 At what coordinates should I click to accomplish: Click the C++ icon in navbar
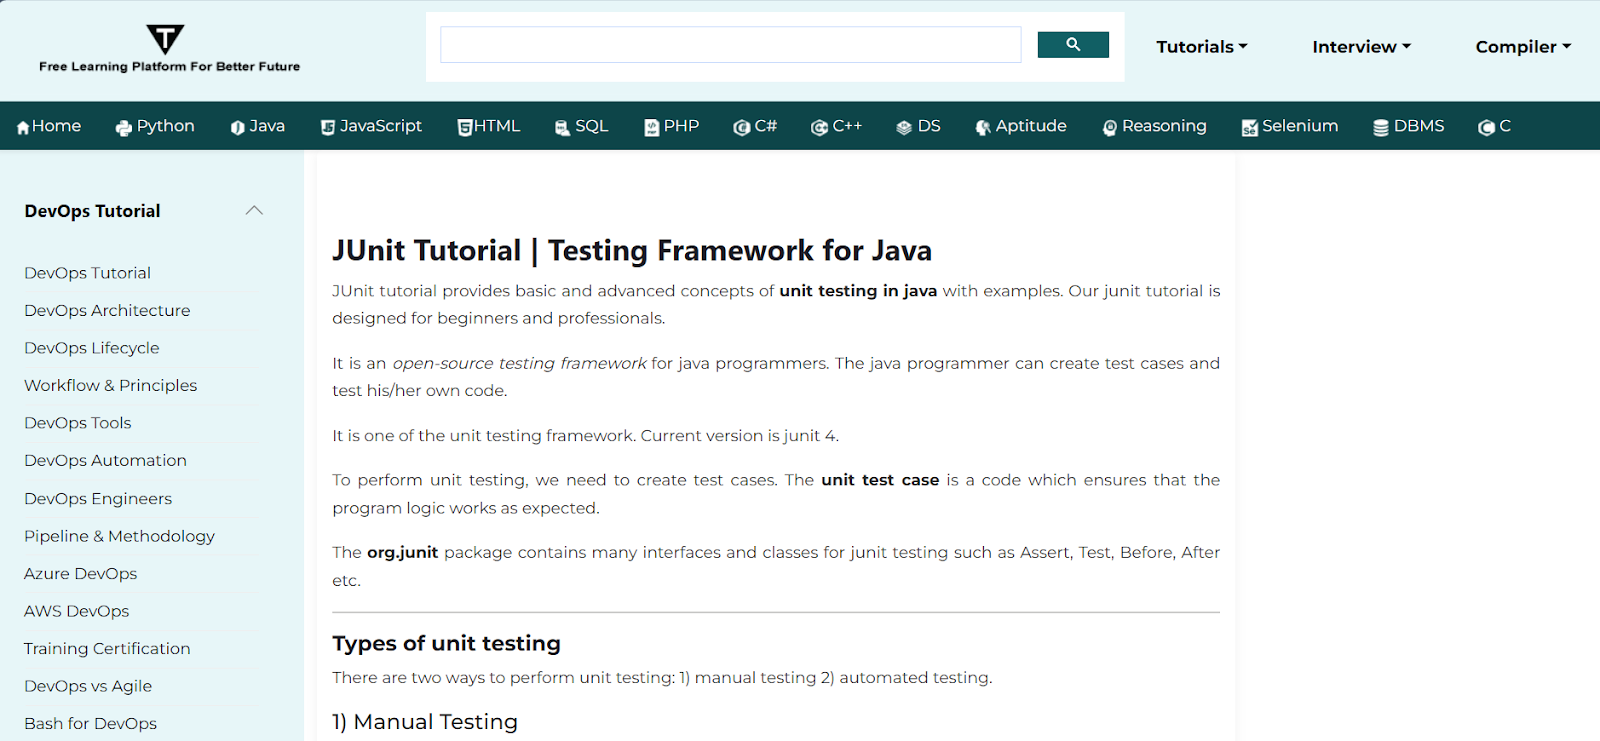(819, 128)
